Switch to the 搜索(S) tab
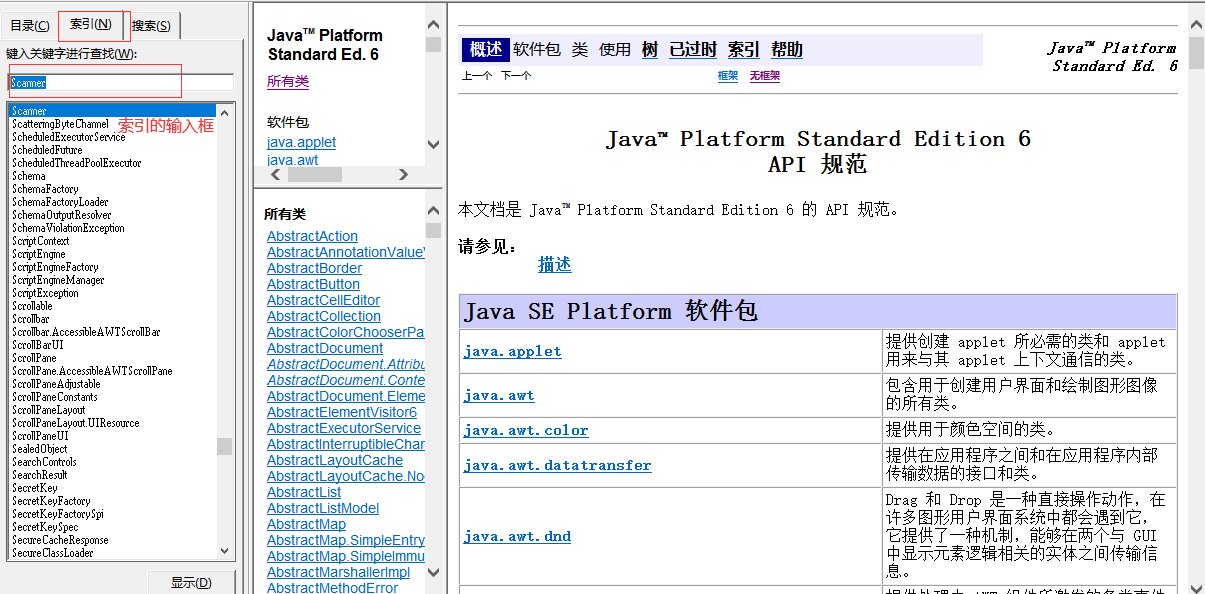This screenshot has width=1205, height=594. click(149, 25)
